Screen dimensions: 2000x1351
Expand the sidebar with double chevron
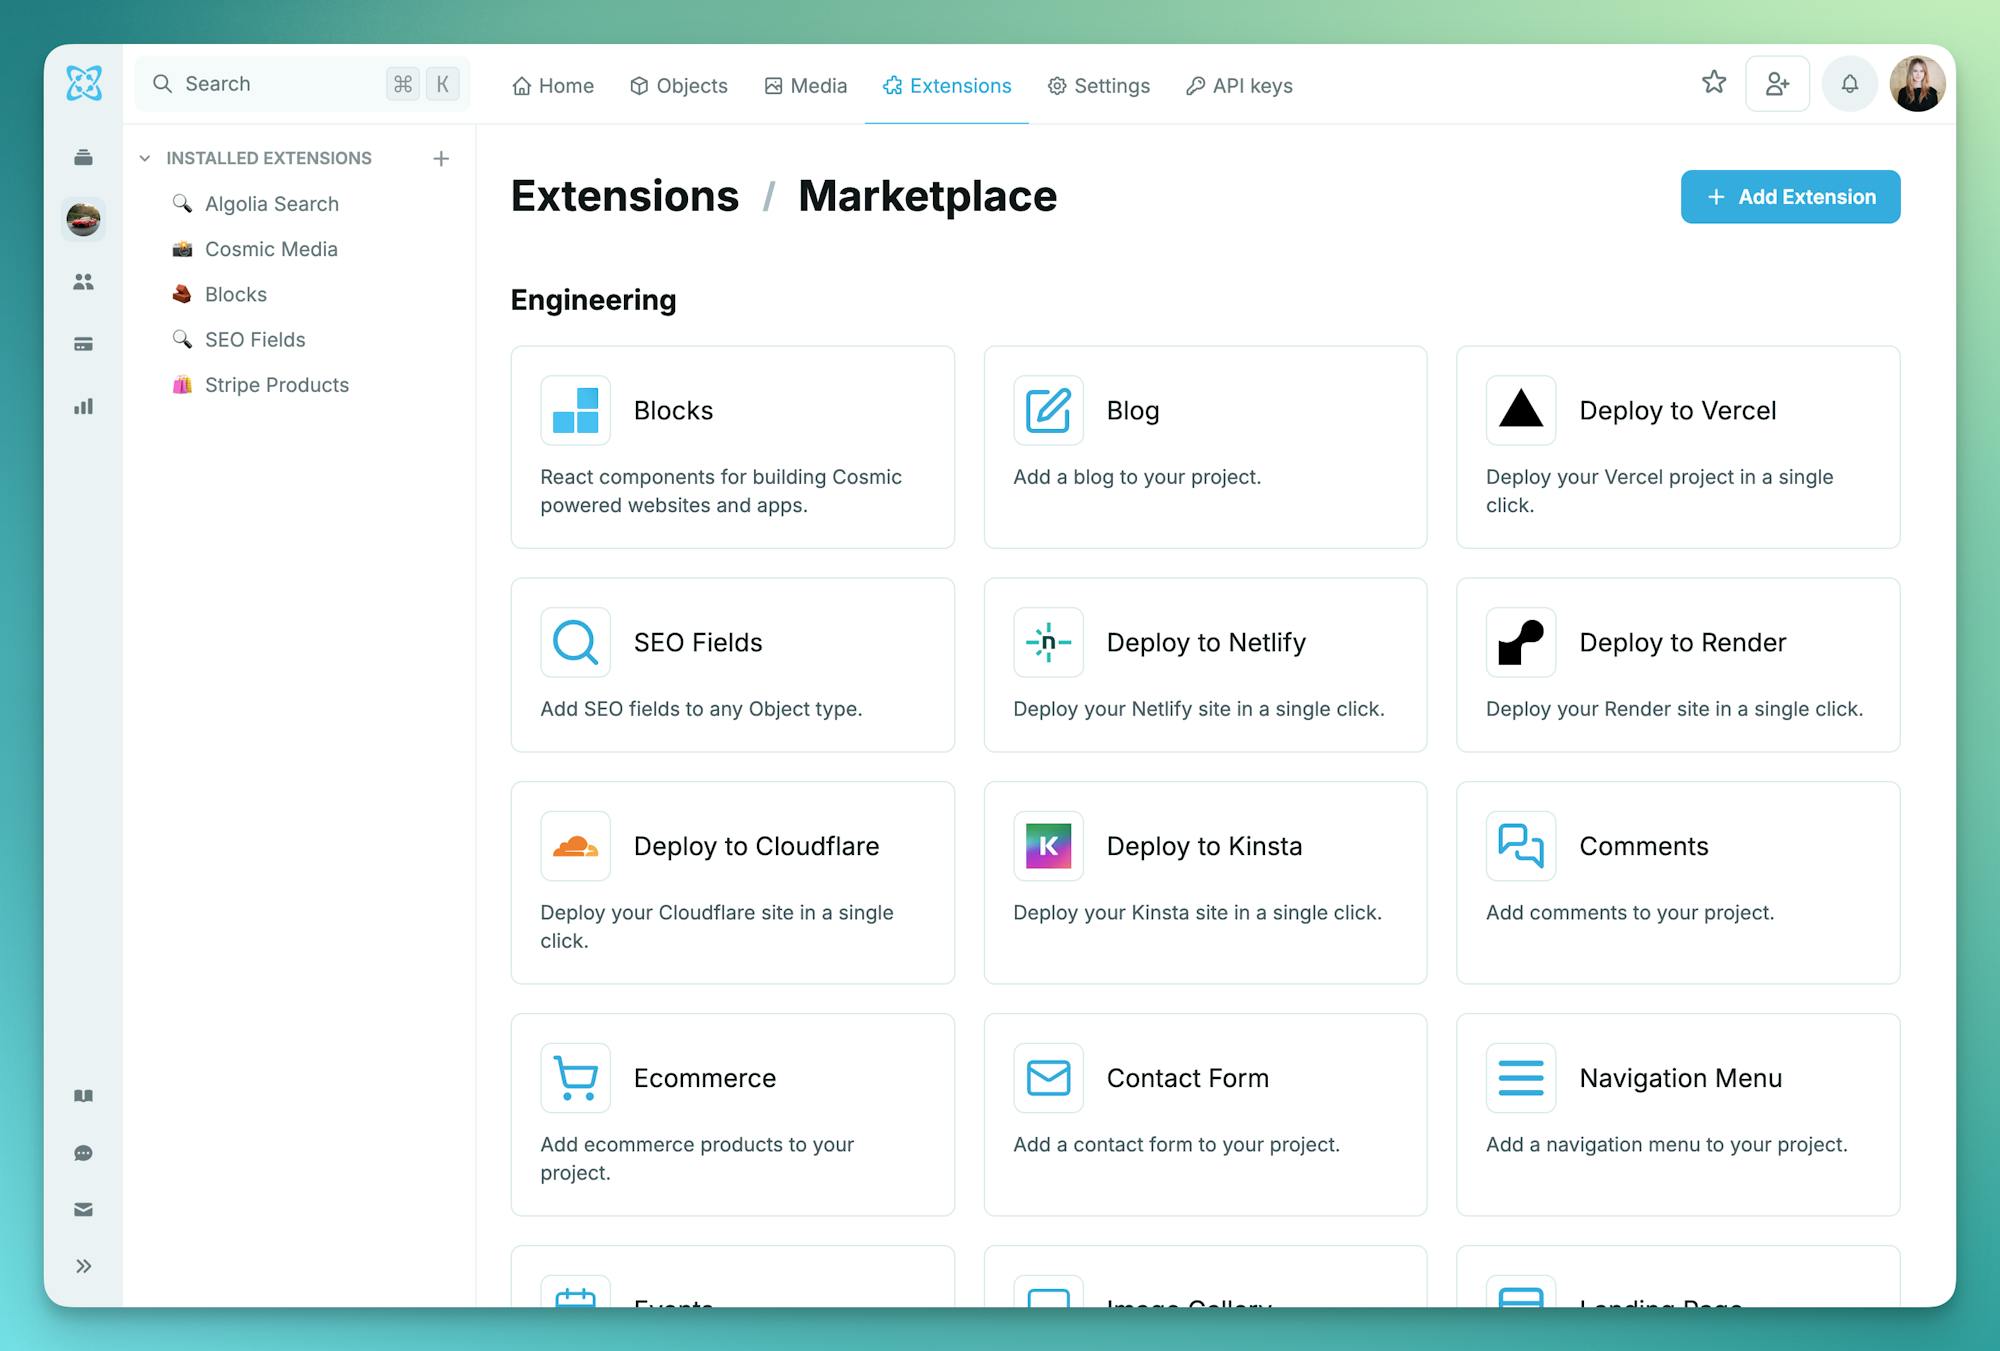[84, 1267]
